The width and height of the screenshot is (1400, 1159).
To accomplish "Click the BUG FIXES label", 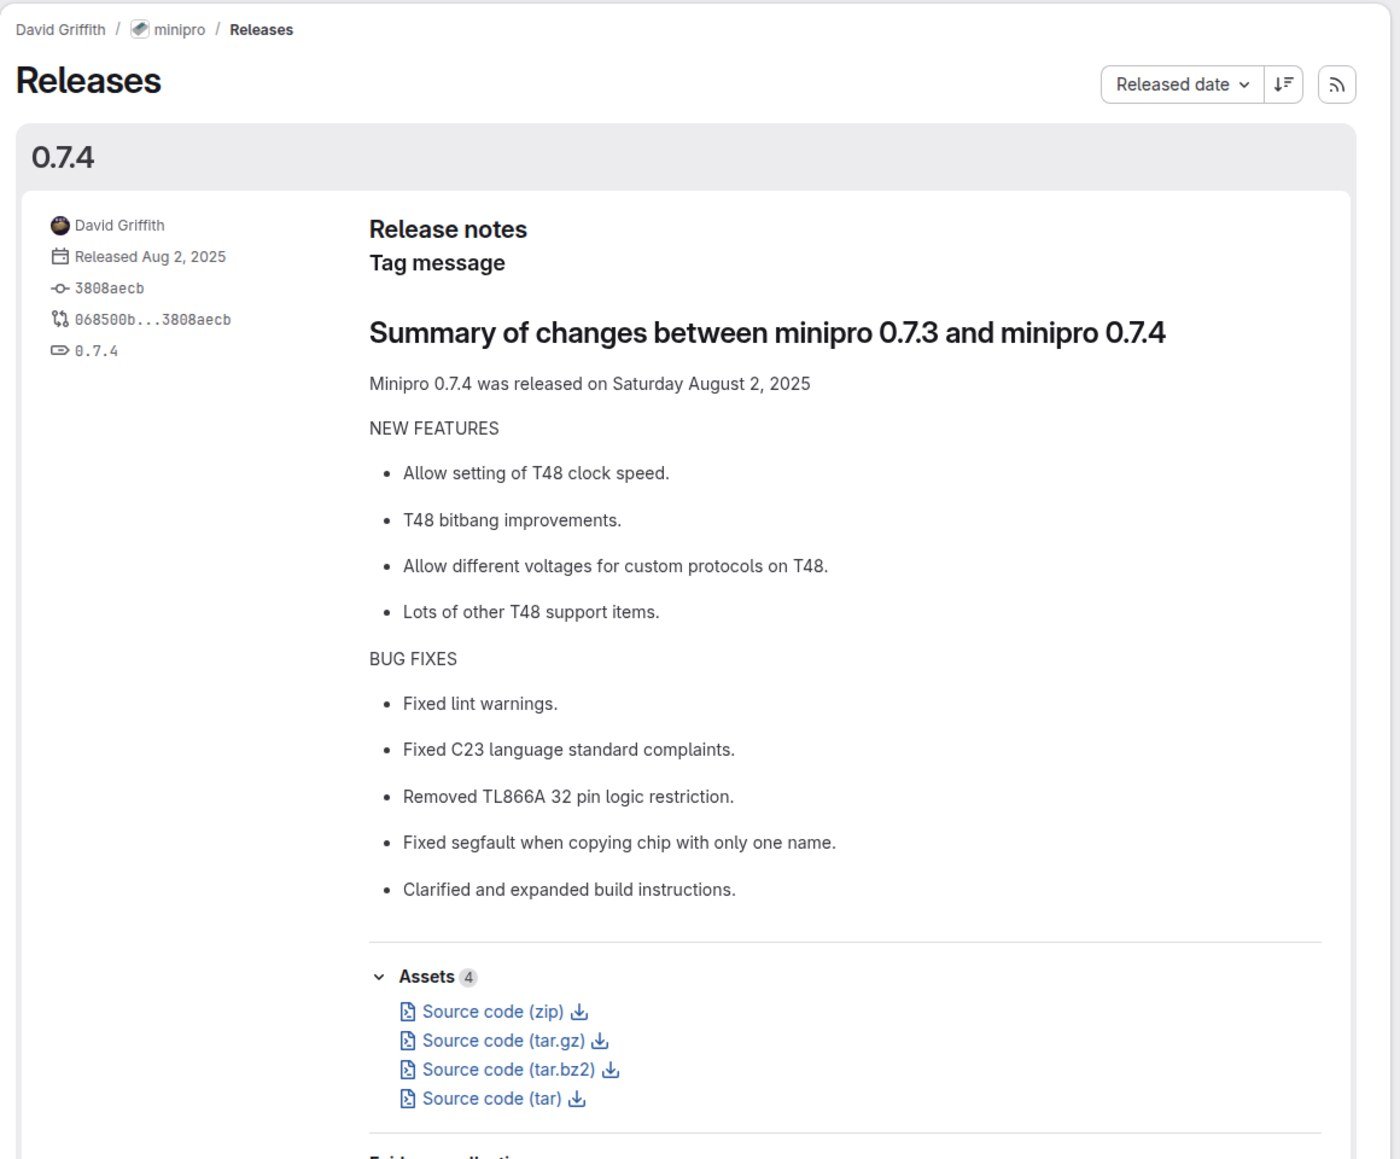I will [x=413, y=659].
